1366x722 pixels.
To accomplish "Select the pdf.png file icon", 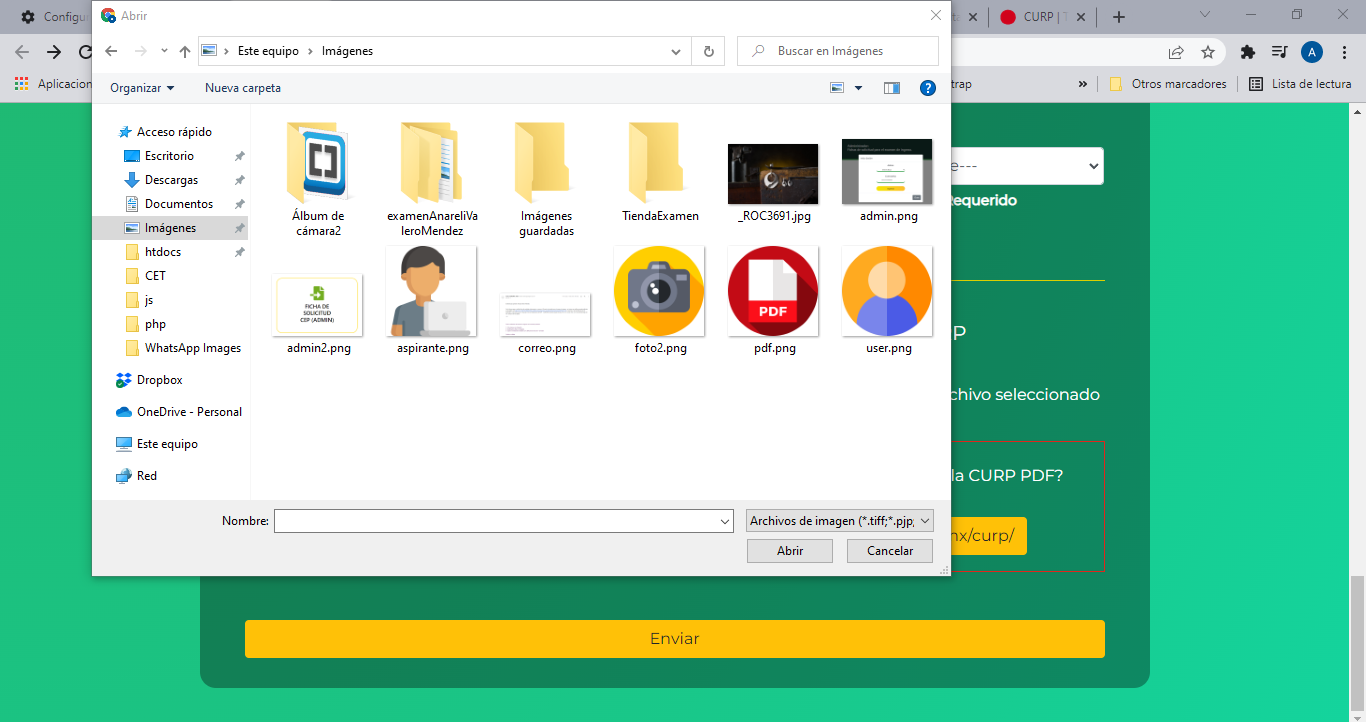I will (x=773, y=291).
